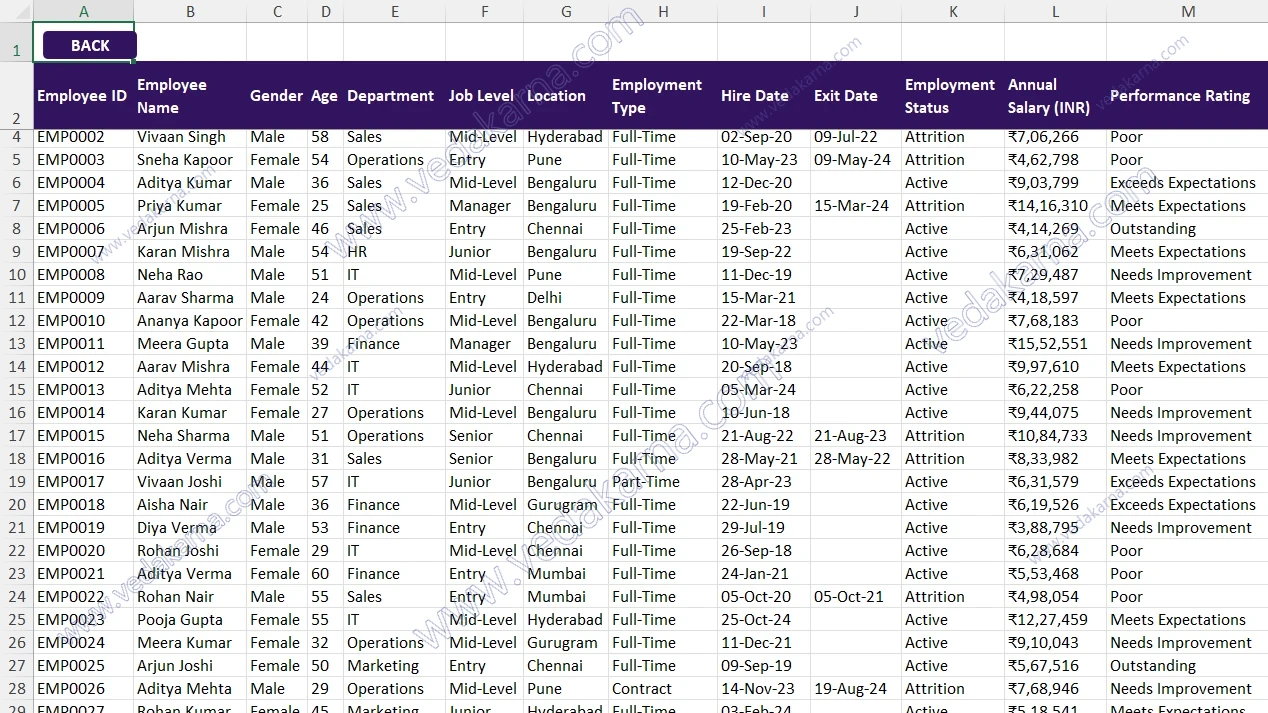Screen dimensions: 1268x713
Task: Select the "Contract" employment type cell
Action: point(663,689)
